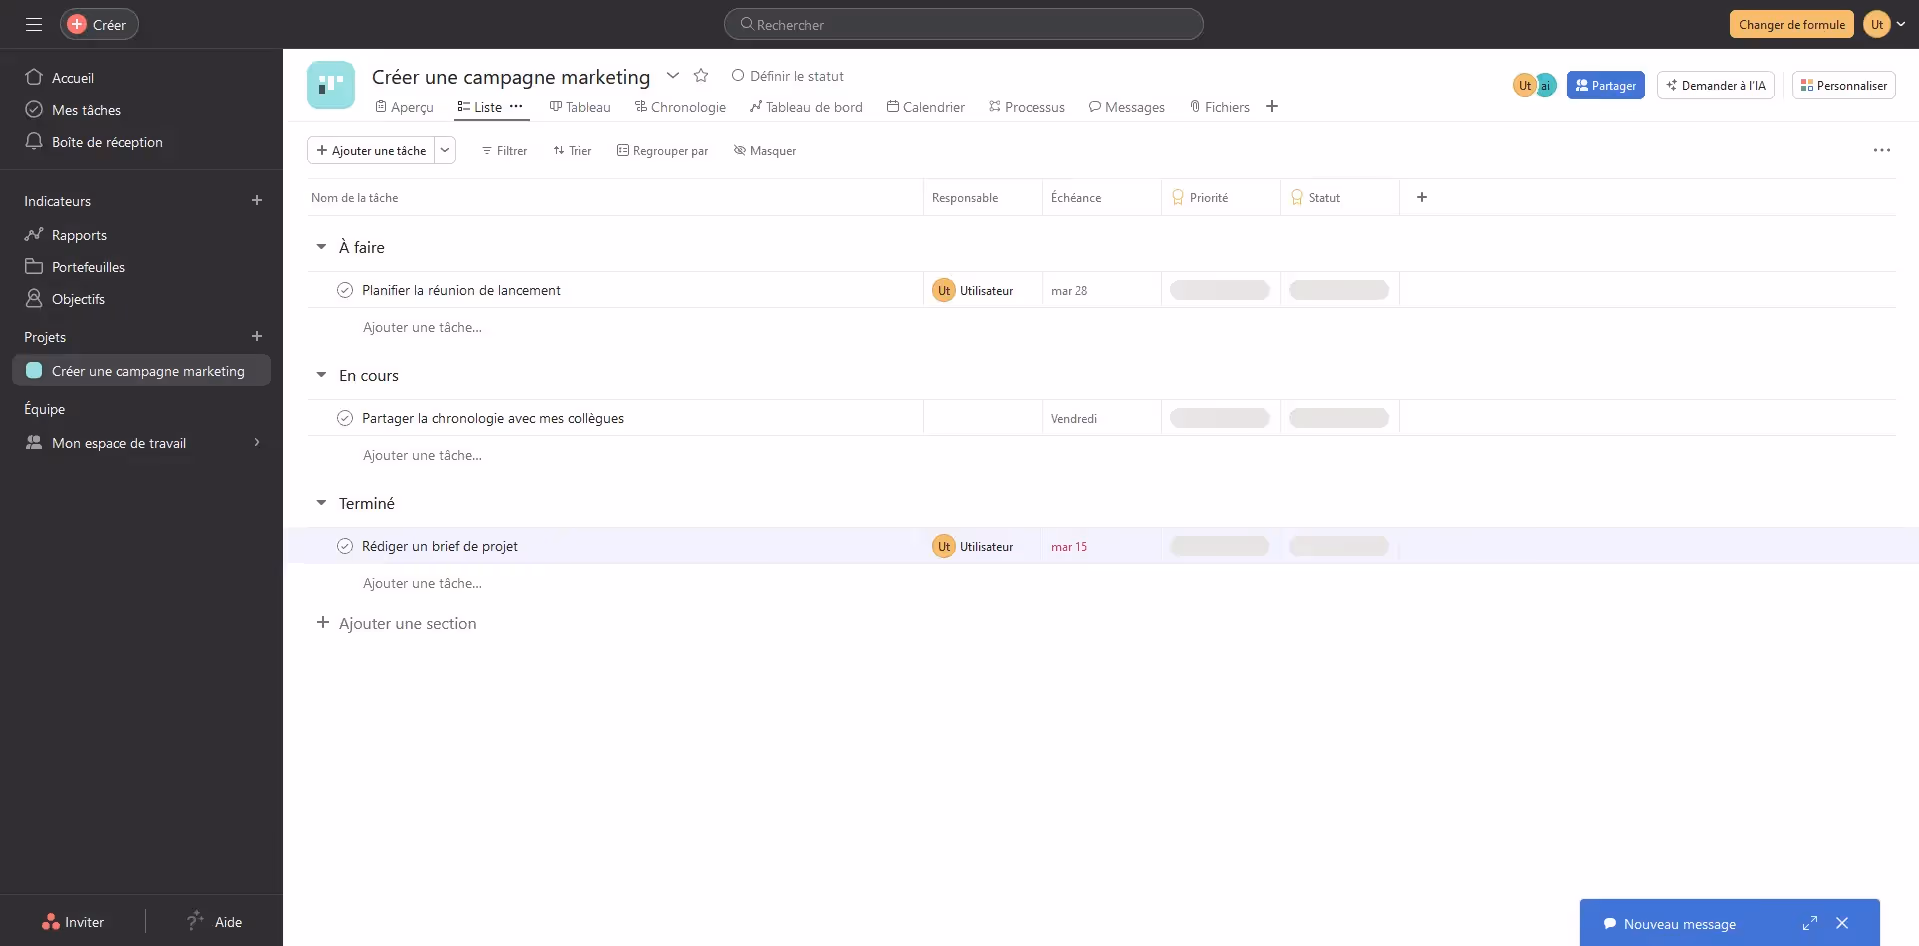Open the Calendrier tab
The height and width of the screenshot is (946, 1919).
click(x=925, y=107)
